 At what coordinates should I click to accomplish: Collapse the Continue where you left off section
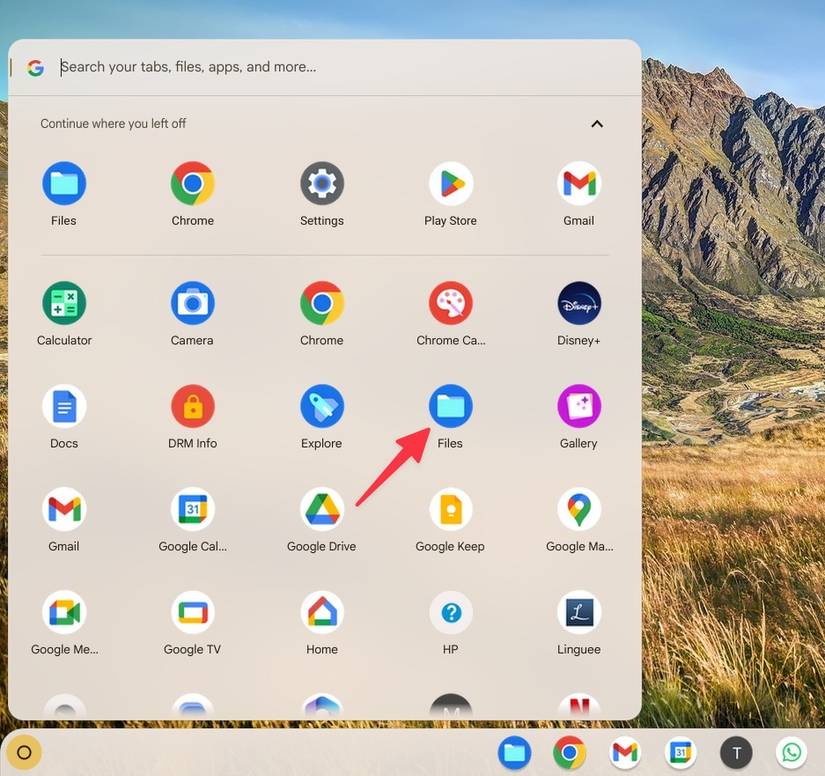click(597, 124)
